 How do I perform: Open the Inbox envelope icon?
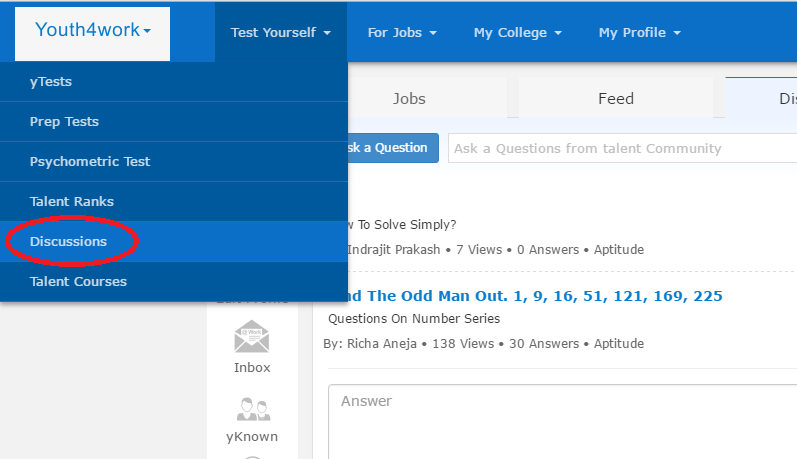pyautogui.click(x=252, y=336)
